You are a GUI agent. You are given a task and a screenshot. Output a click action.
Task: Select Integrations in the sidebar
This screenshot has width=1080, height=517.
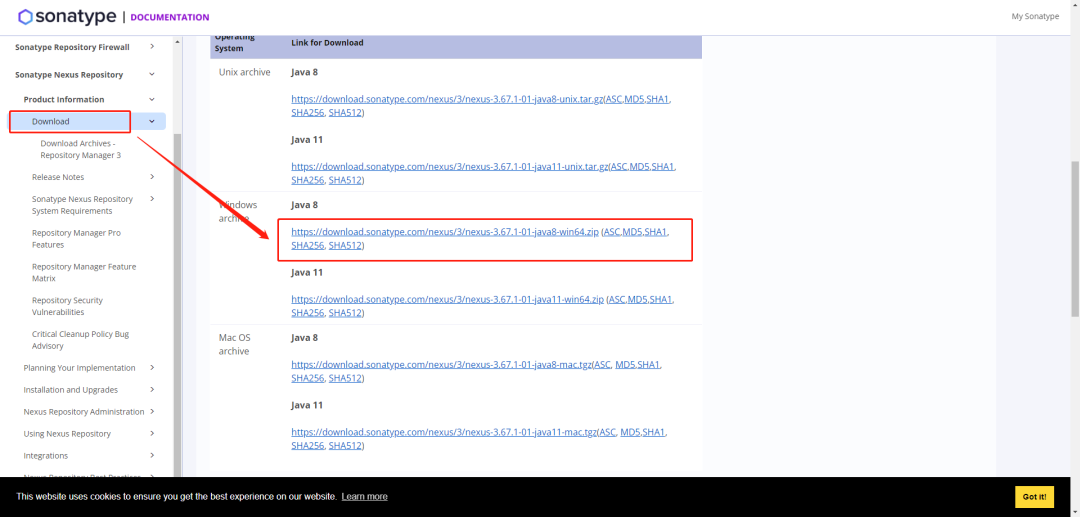point(45,456)
